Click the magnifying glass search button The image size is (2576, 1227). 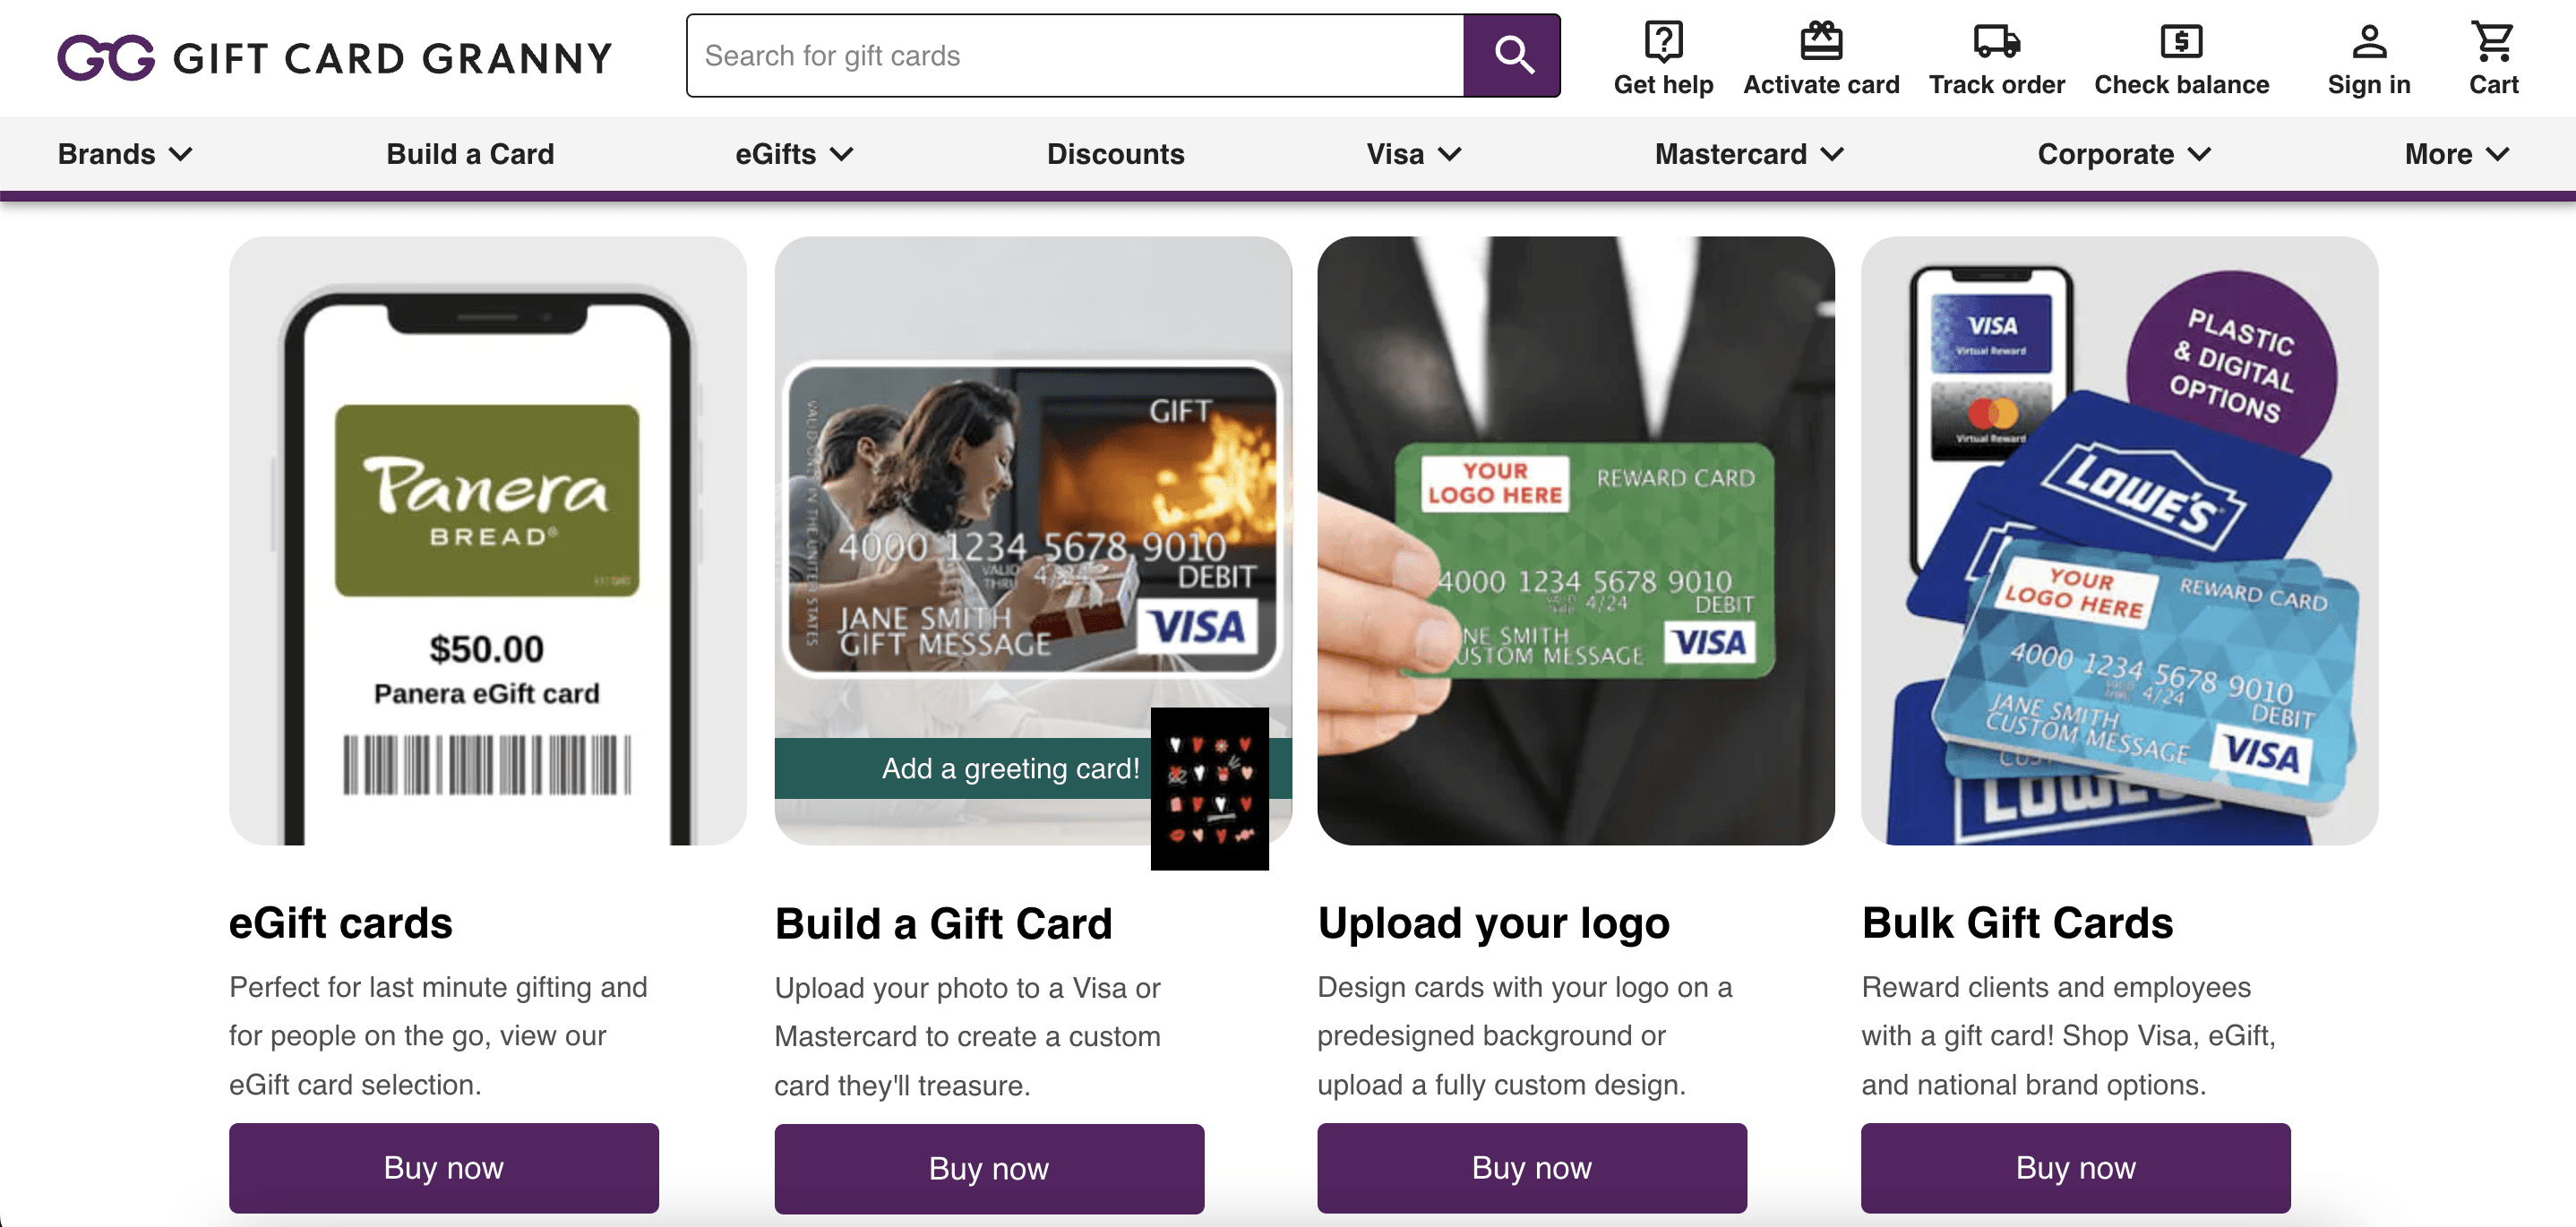click(1512, 56)
